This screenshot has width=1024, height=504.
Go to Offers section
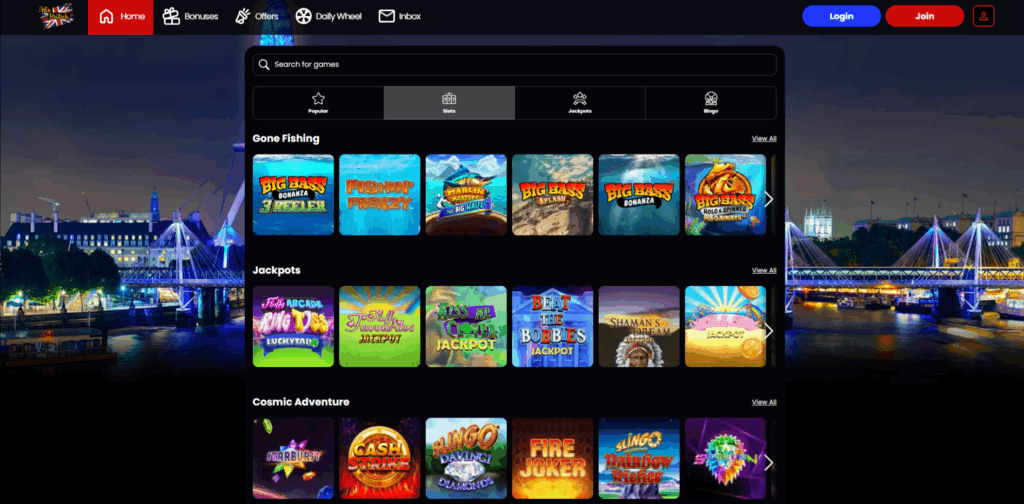click(257, 17)
